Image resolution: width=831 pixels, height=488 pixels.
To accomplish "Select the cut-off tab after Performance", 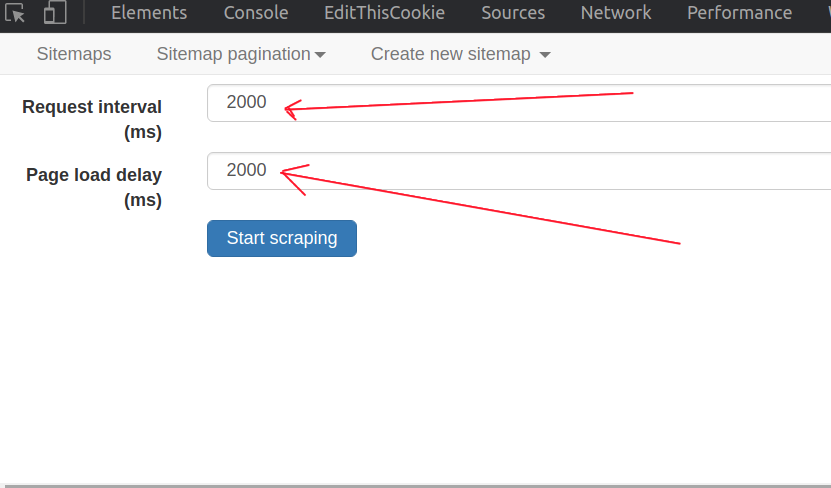I will [x=829, y=13].
